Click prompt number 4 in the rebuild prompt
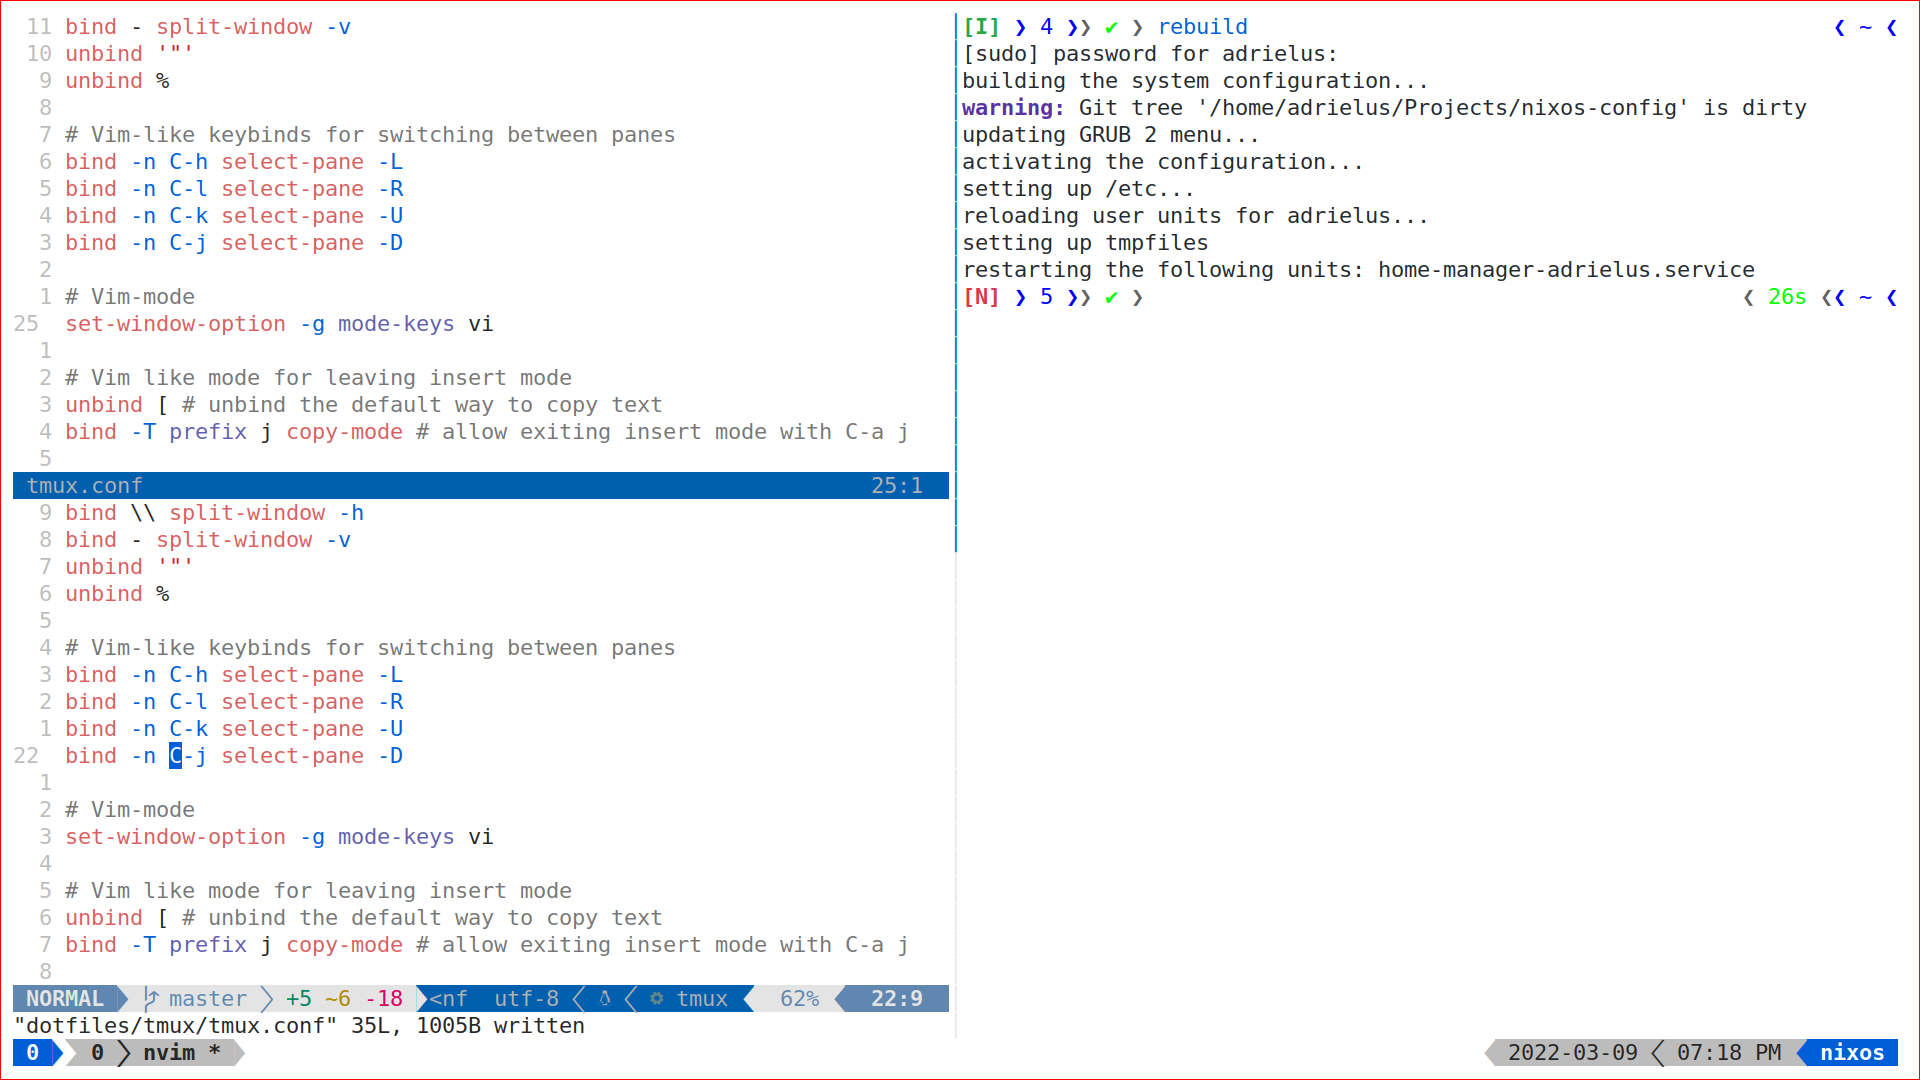This screenshot has height=1080, width=1920. [1046, 27]
